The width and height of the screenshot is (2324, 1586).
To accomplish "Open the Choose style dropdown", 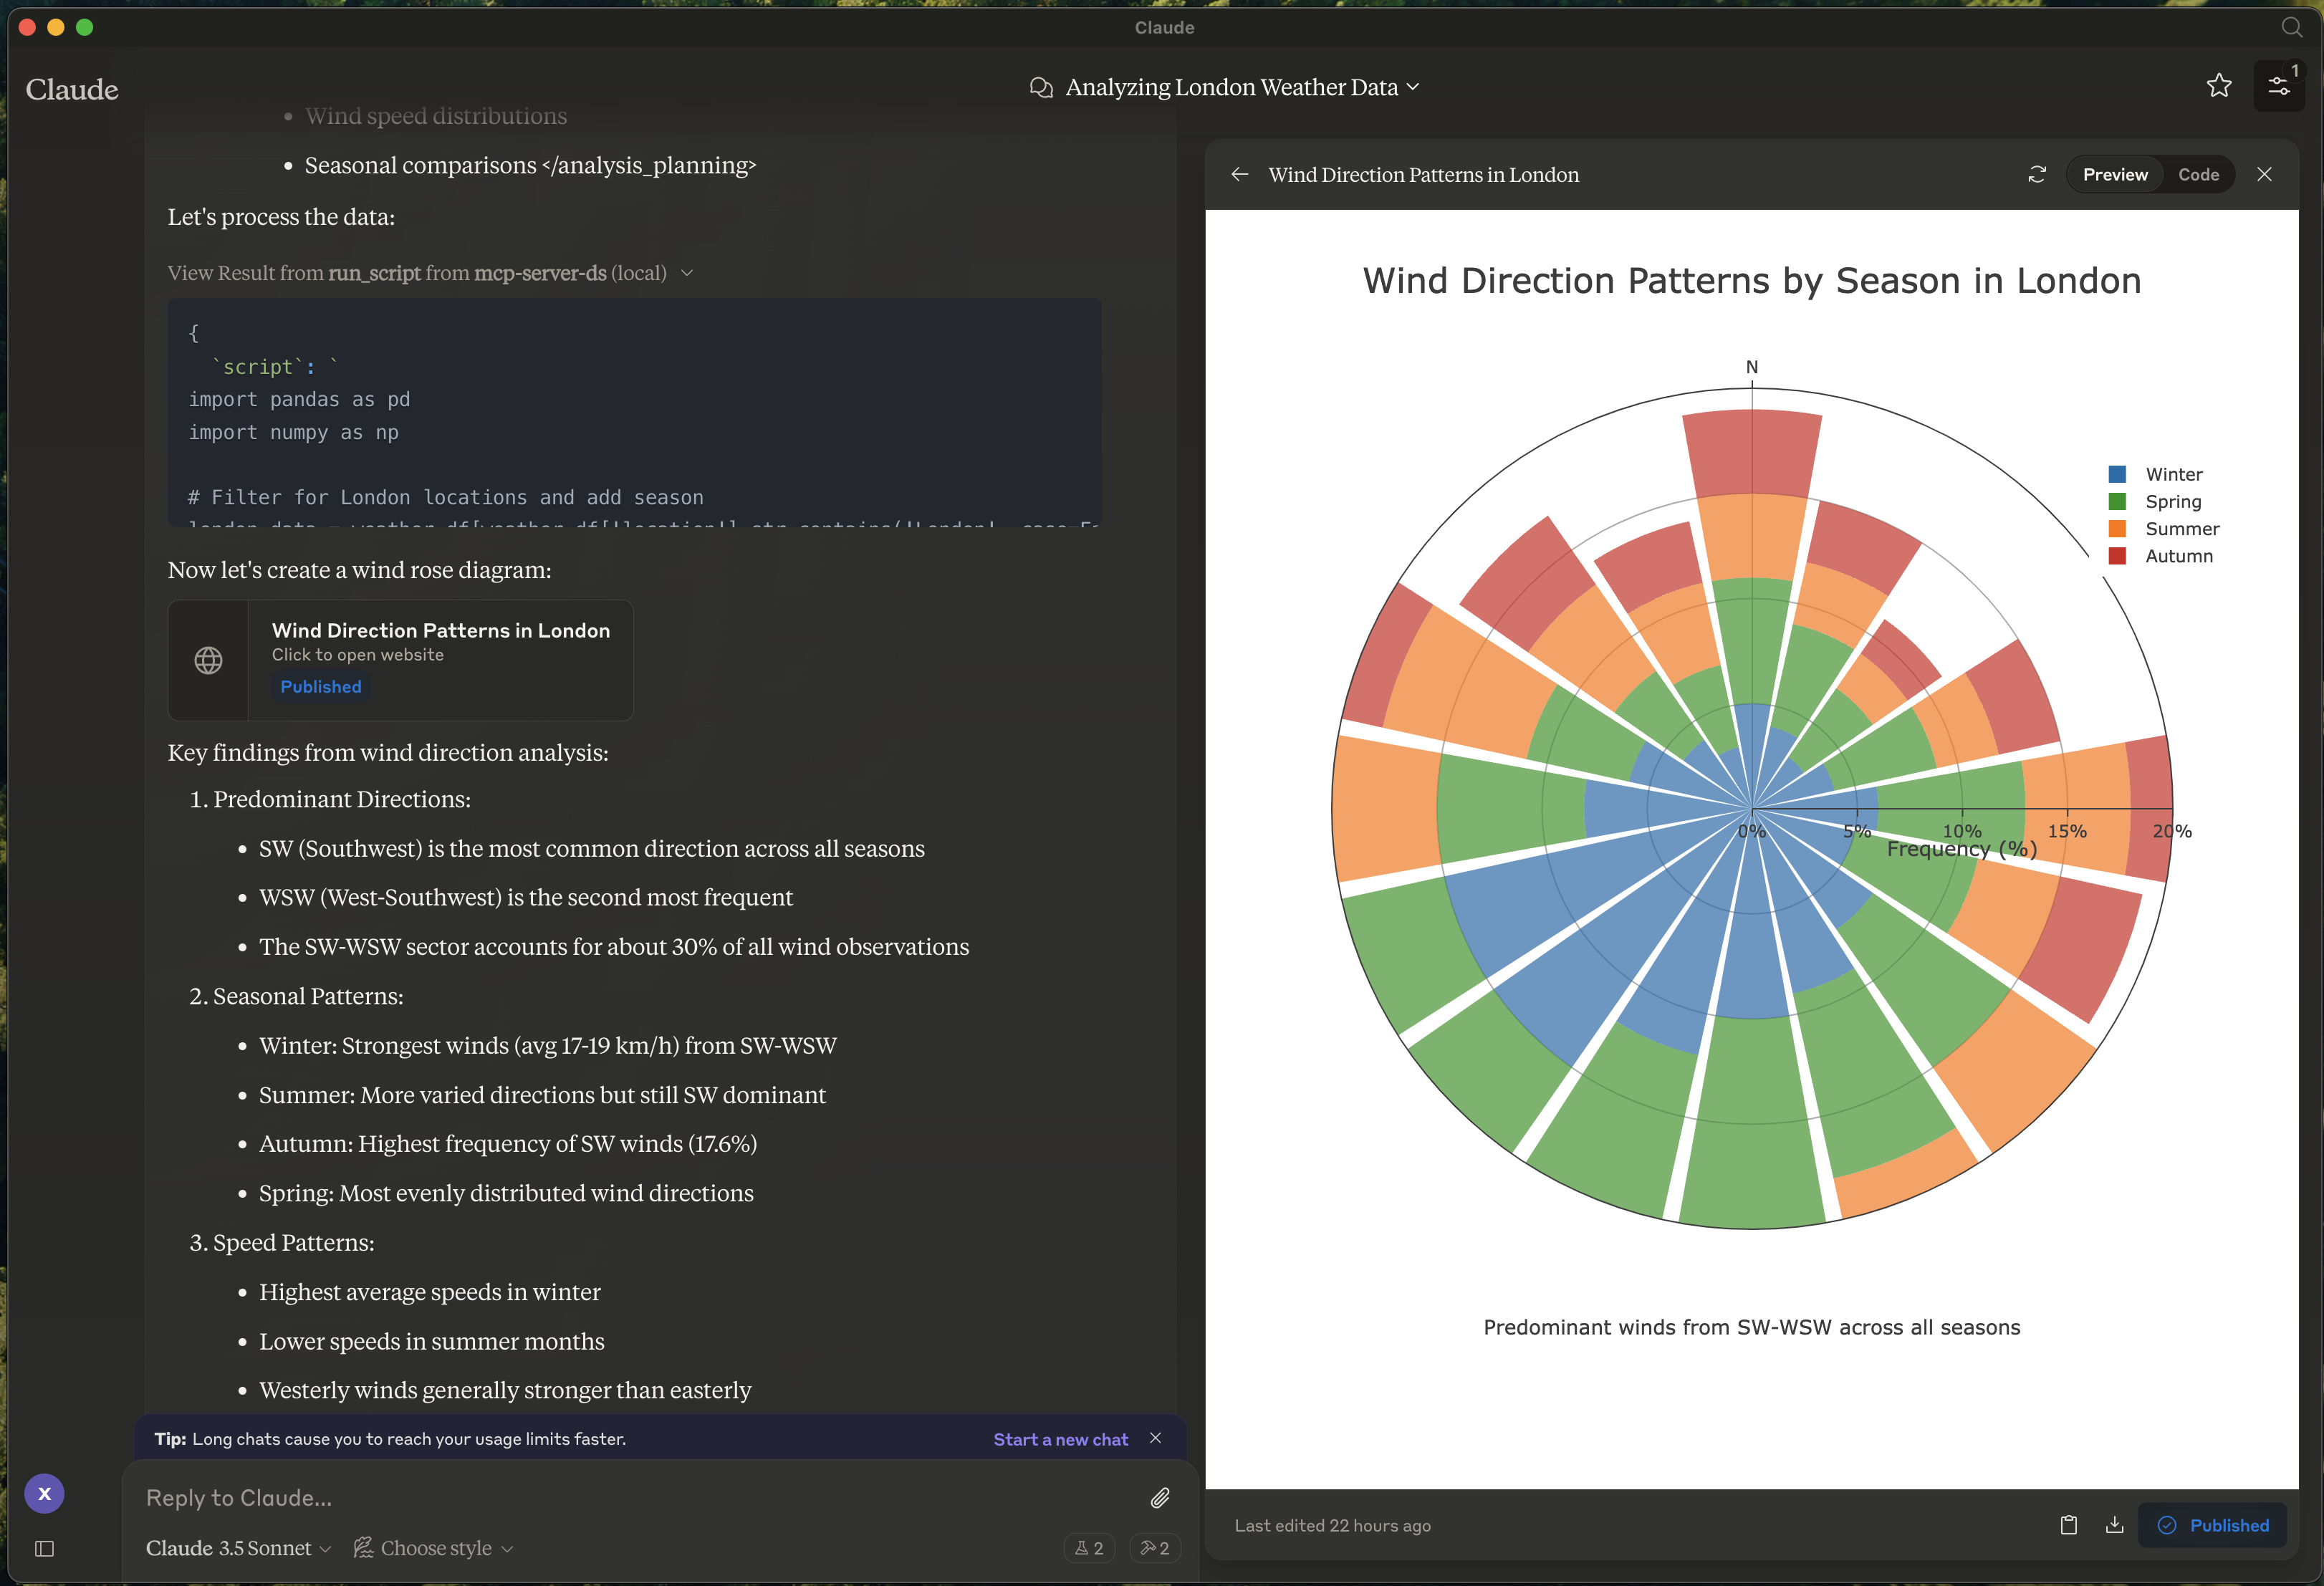I will 434,1548.
